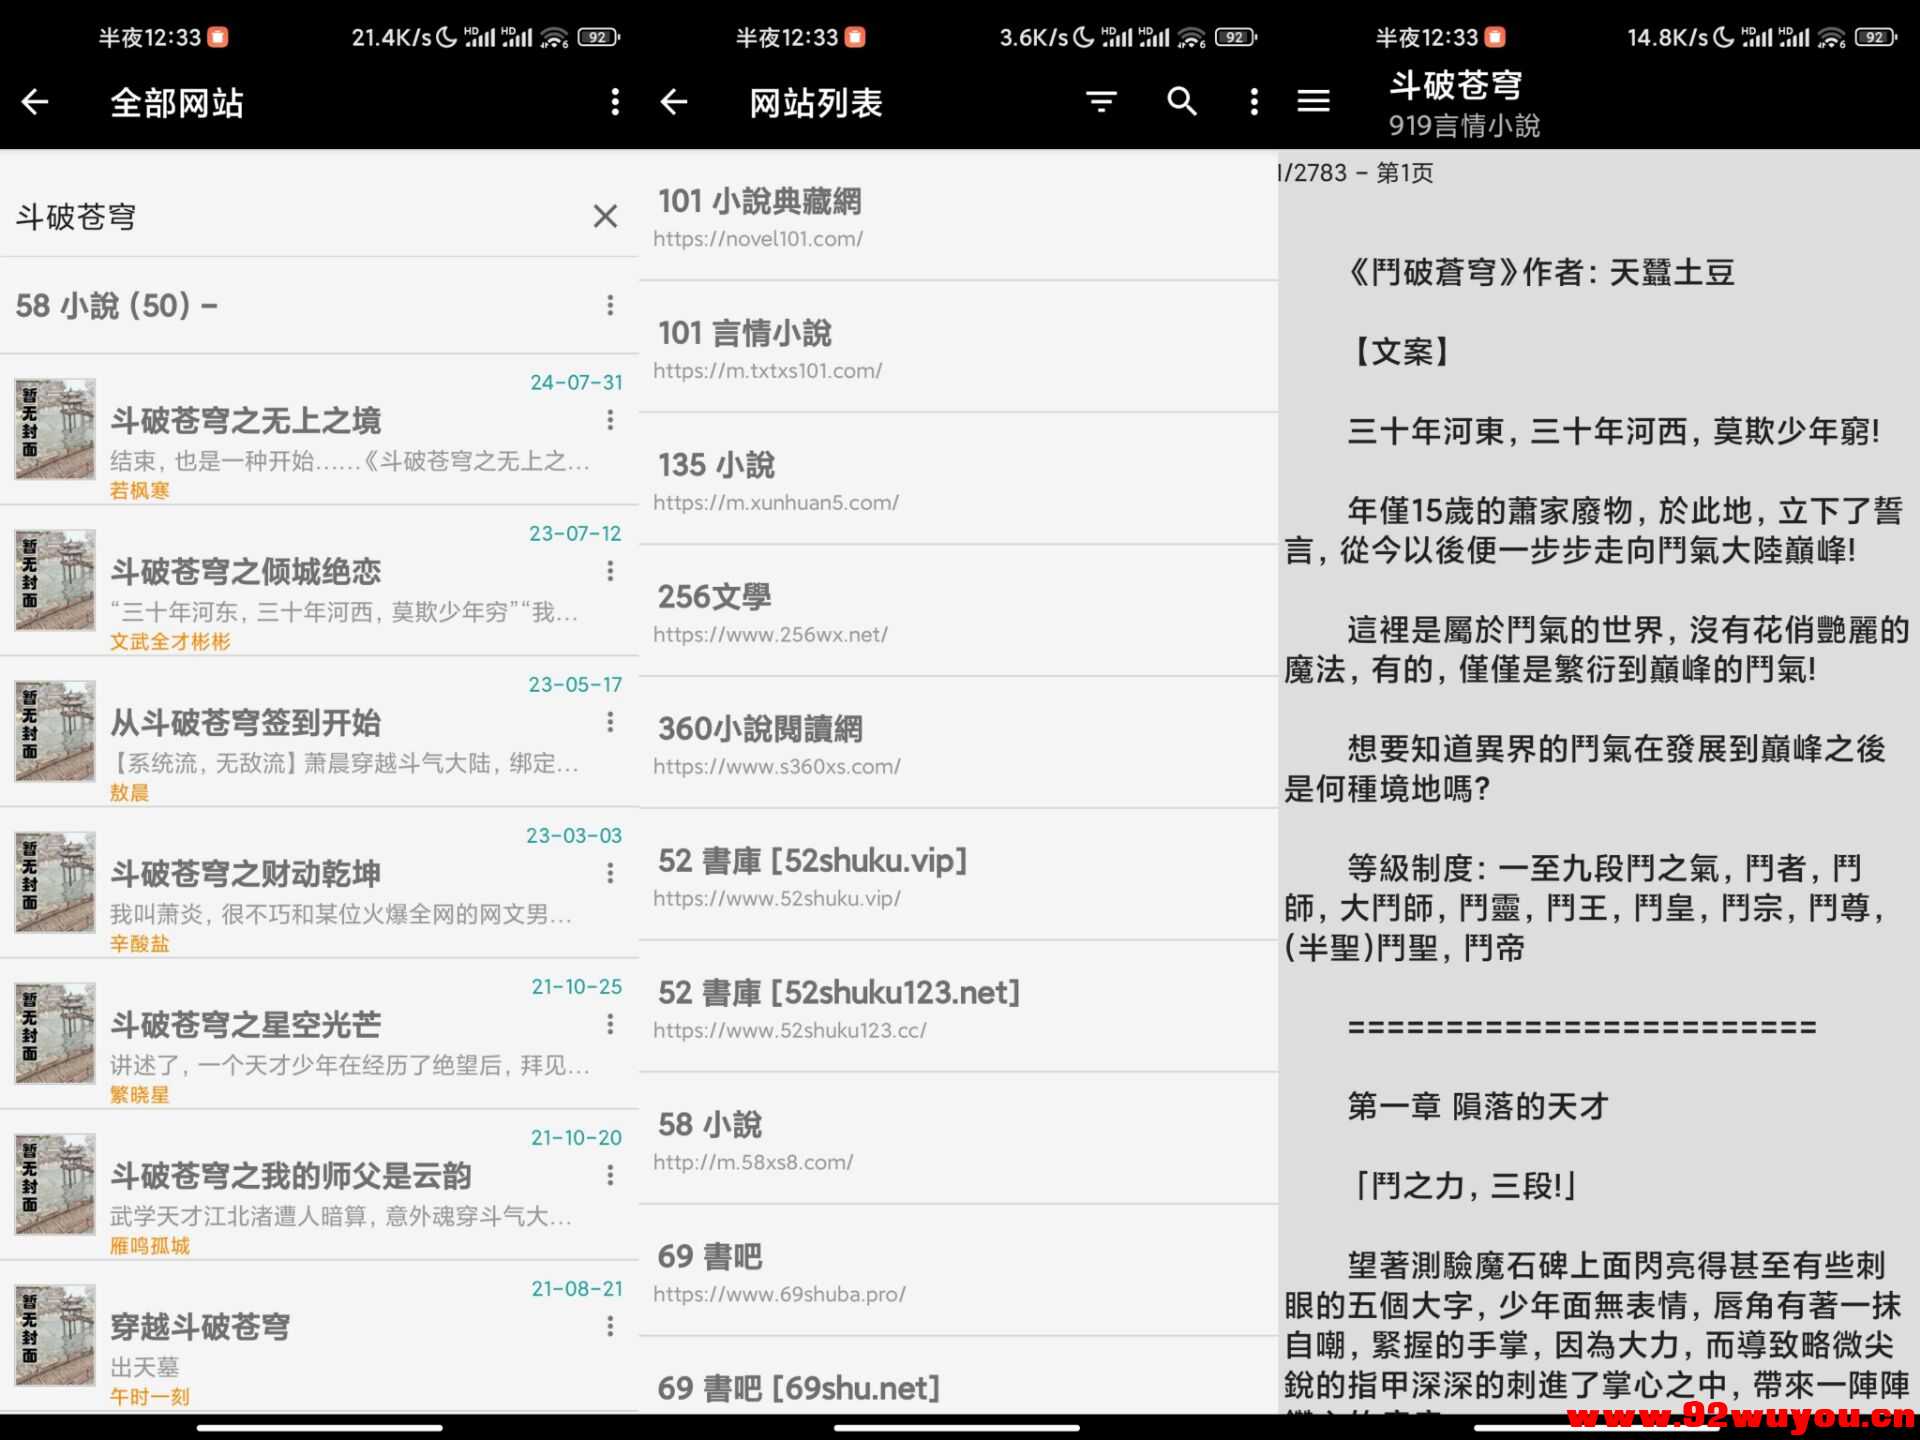Open options for 斗破苍穹之无上之境
Screen dimensions: 1920x1440
[x=610, y=421]
